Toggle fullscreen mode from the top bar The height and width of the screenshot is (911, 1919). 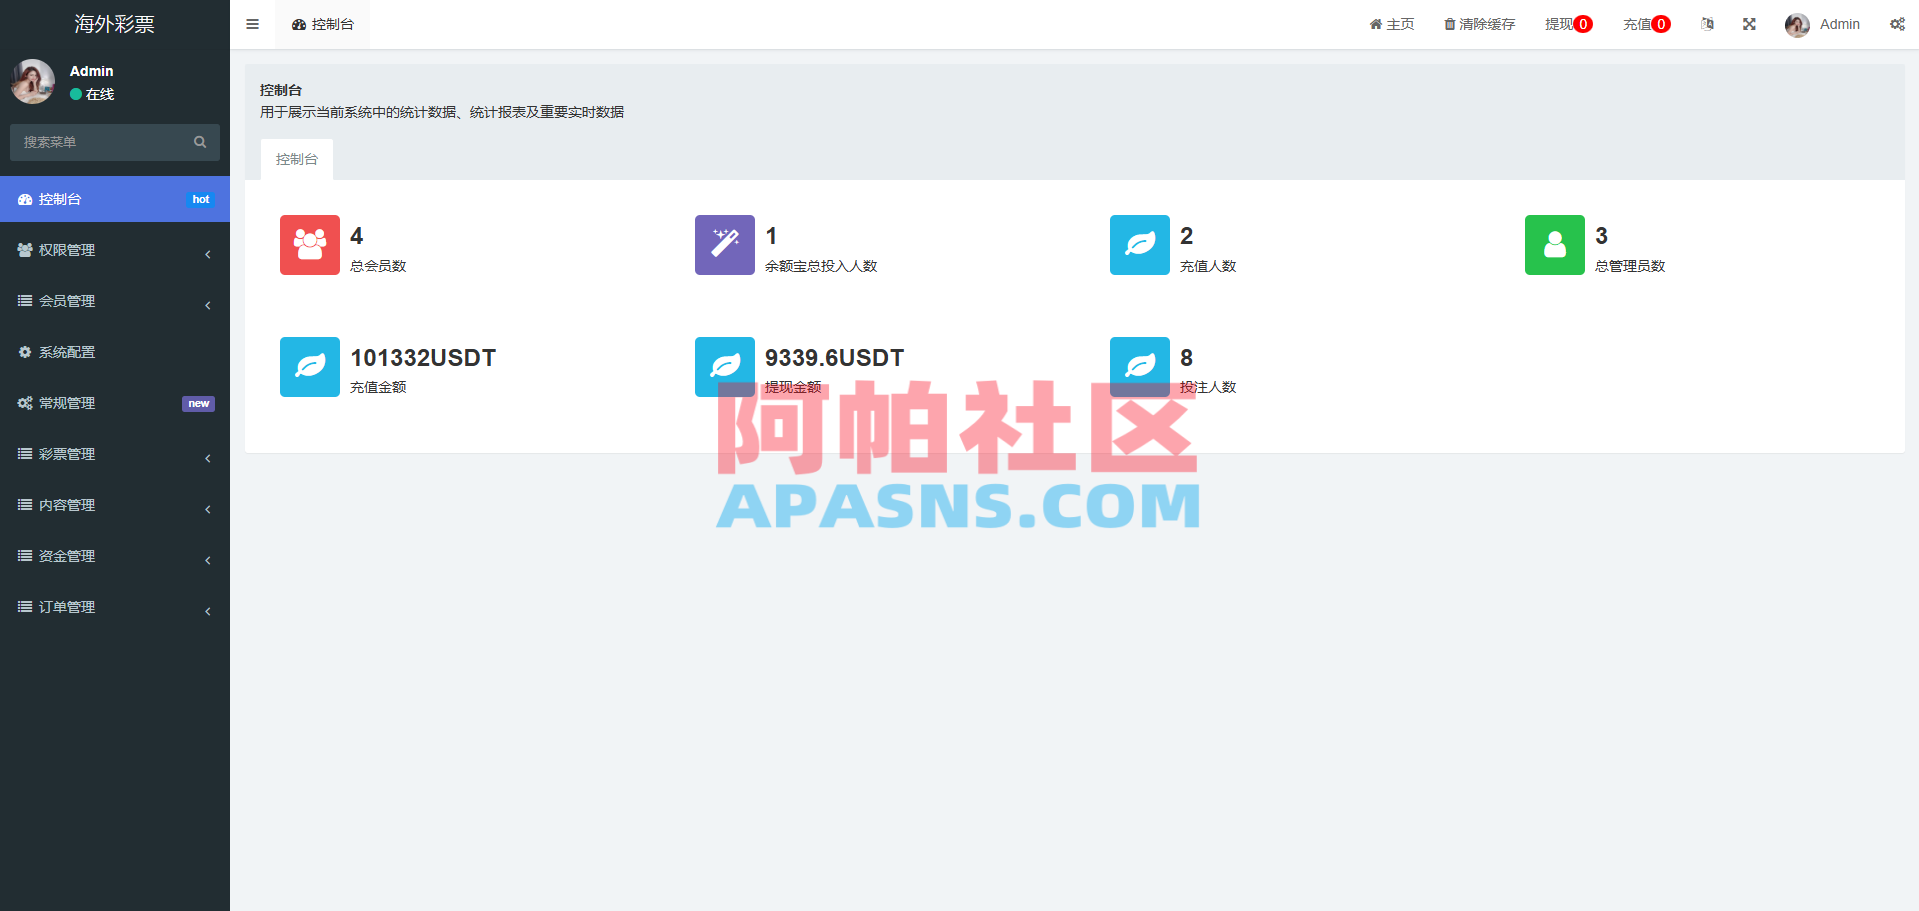tap(1748, 23)
